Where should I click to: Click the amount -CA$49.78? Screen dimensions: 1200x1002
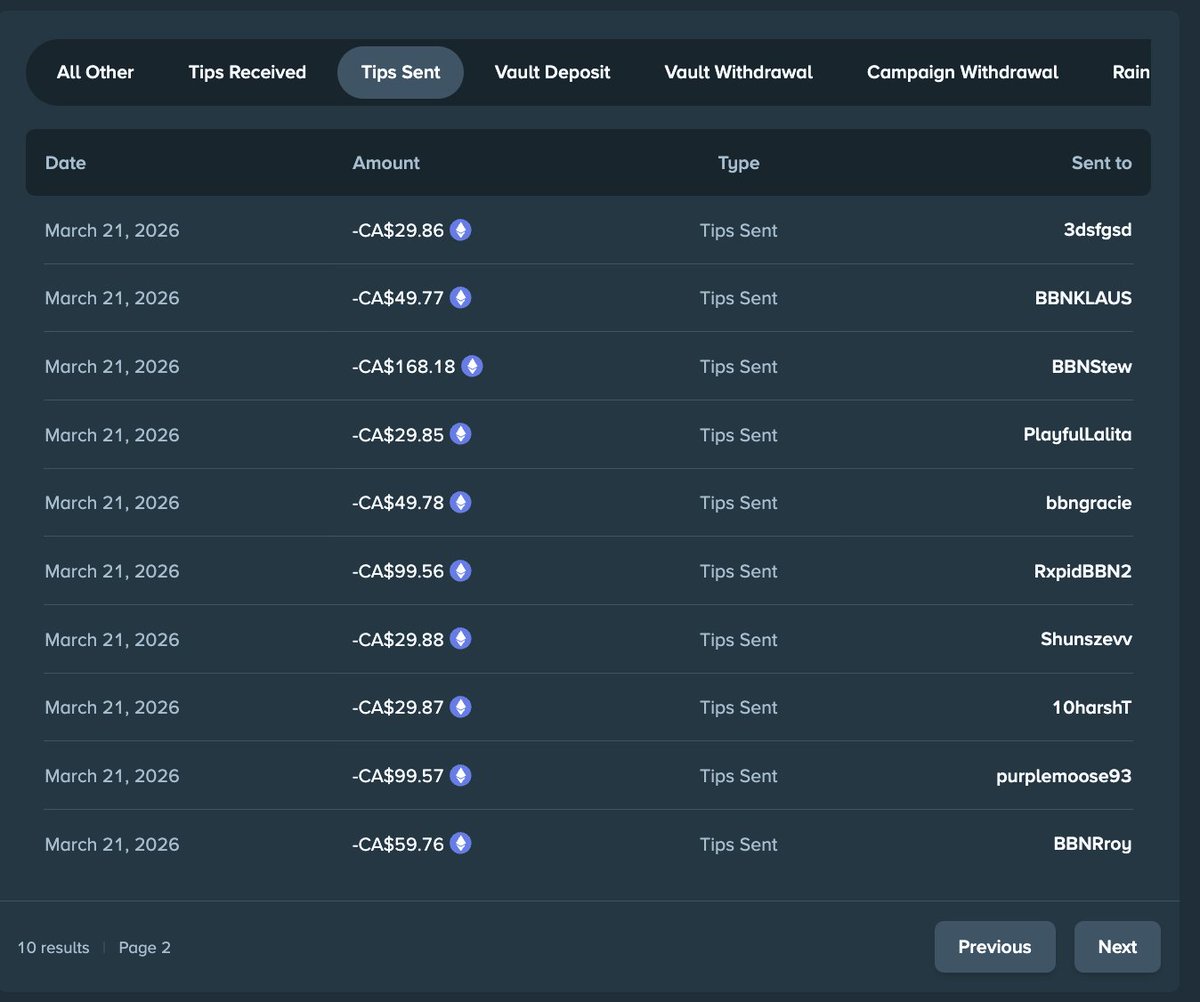point(398,502)
